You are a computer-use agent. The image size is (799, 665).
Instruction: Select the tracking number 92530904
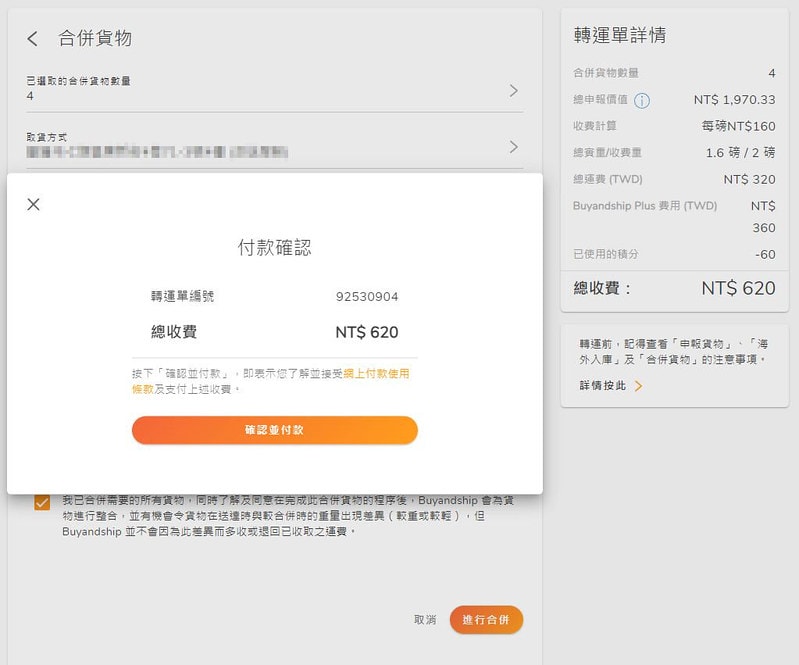tap(366, 297)
